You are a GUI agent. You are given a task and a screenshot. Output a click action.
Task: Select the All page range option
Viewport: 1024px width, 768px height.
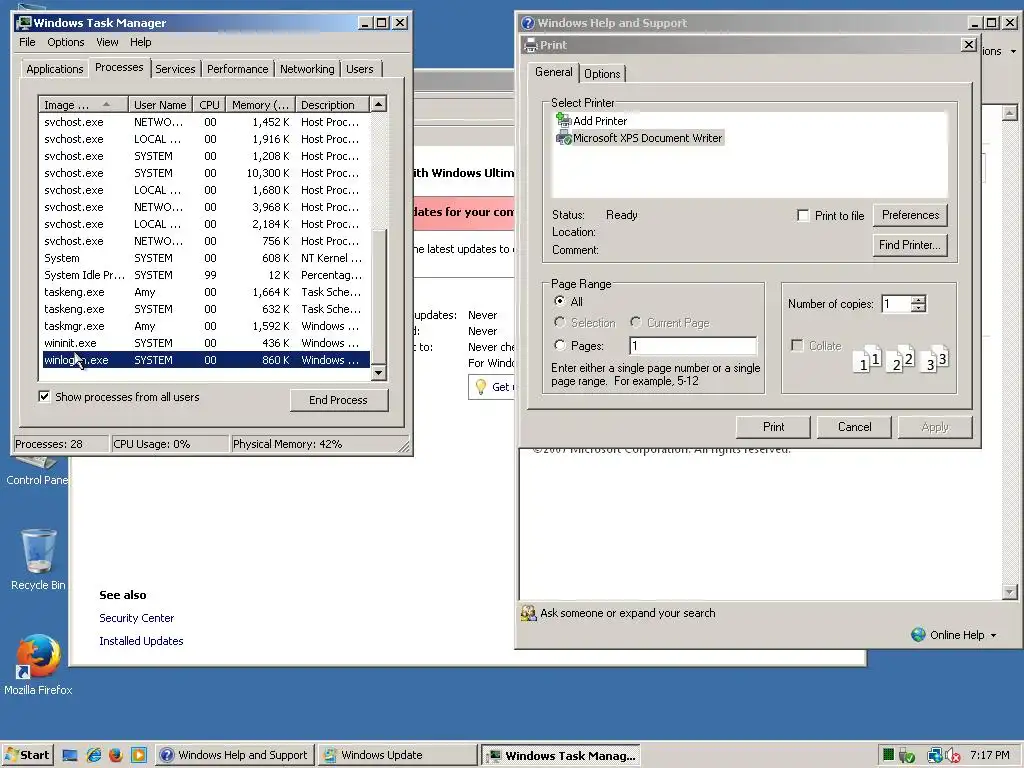coord(559,301)
